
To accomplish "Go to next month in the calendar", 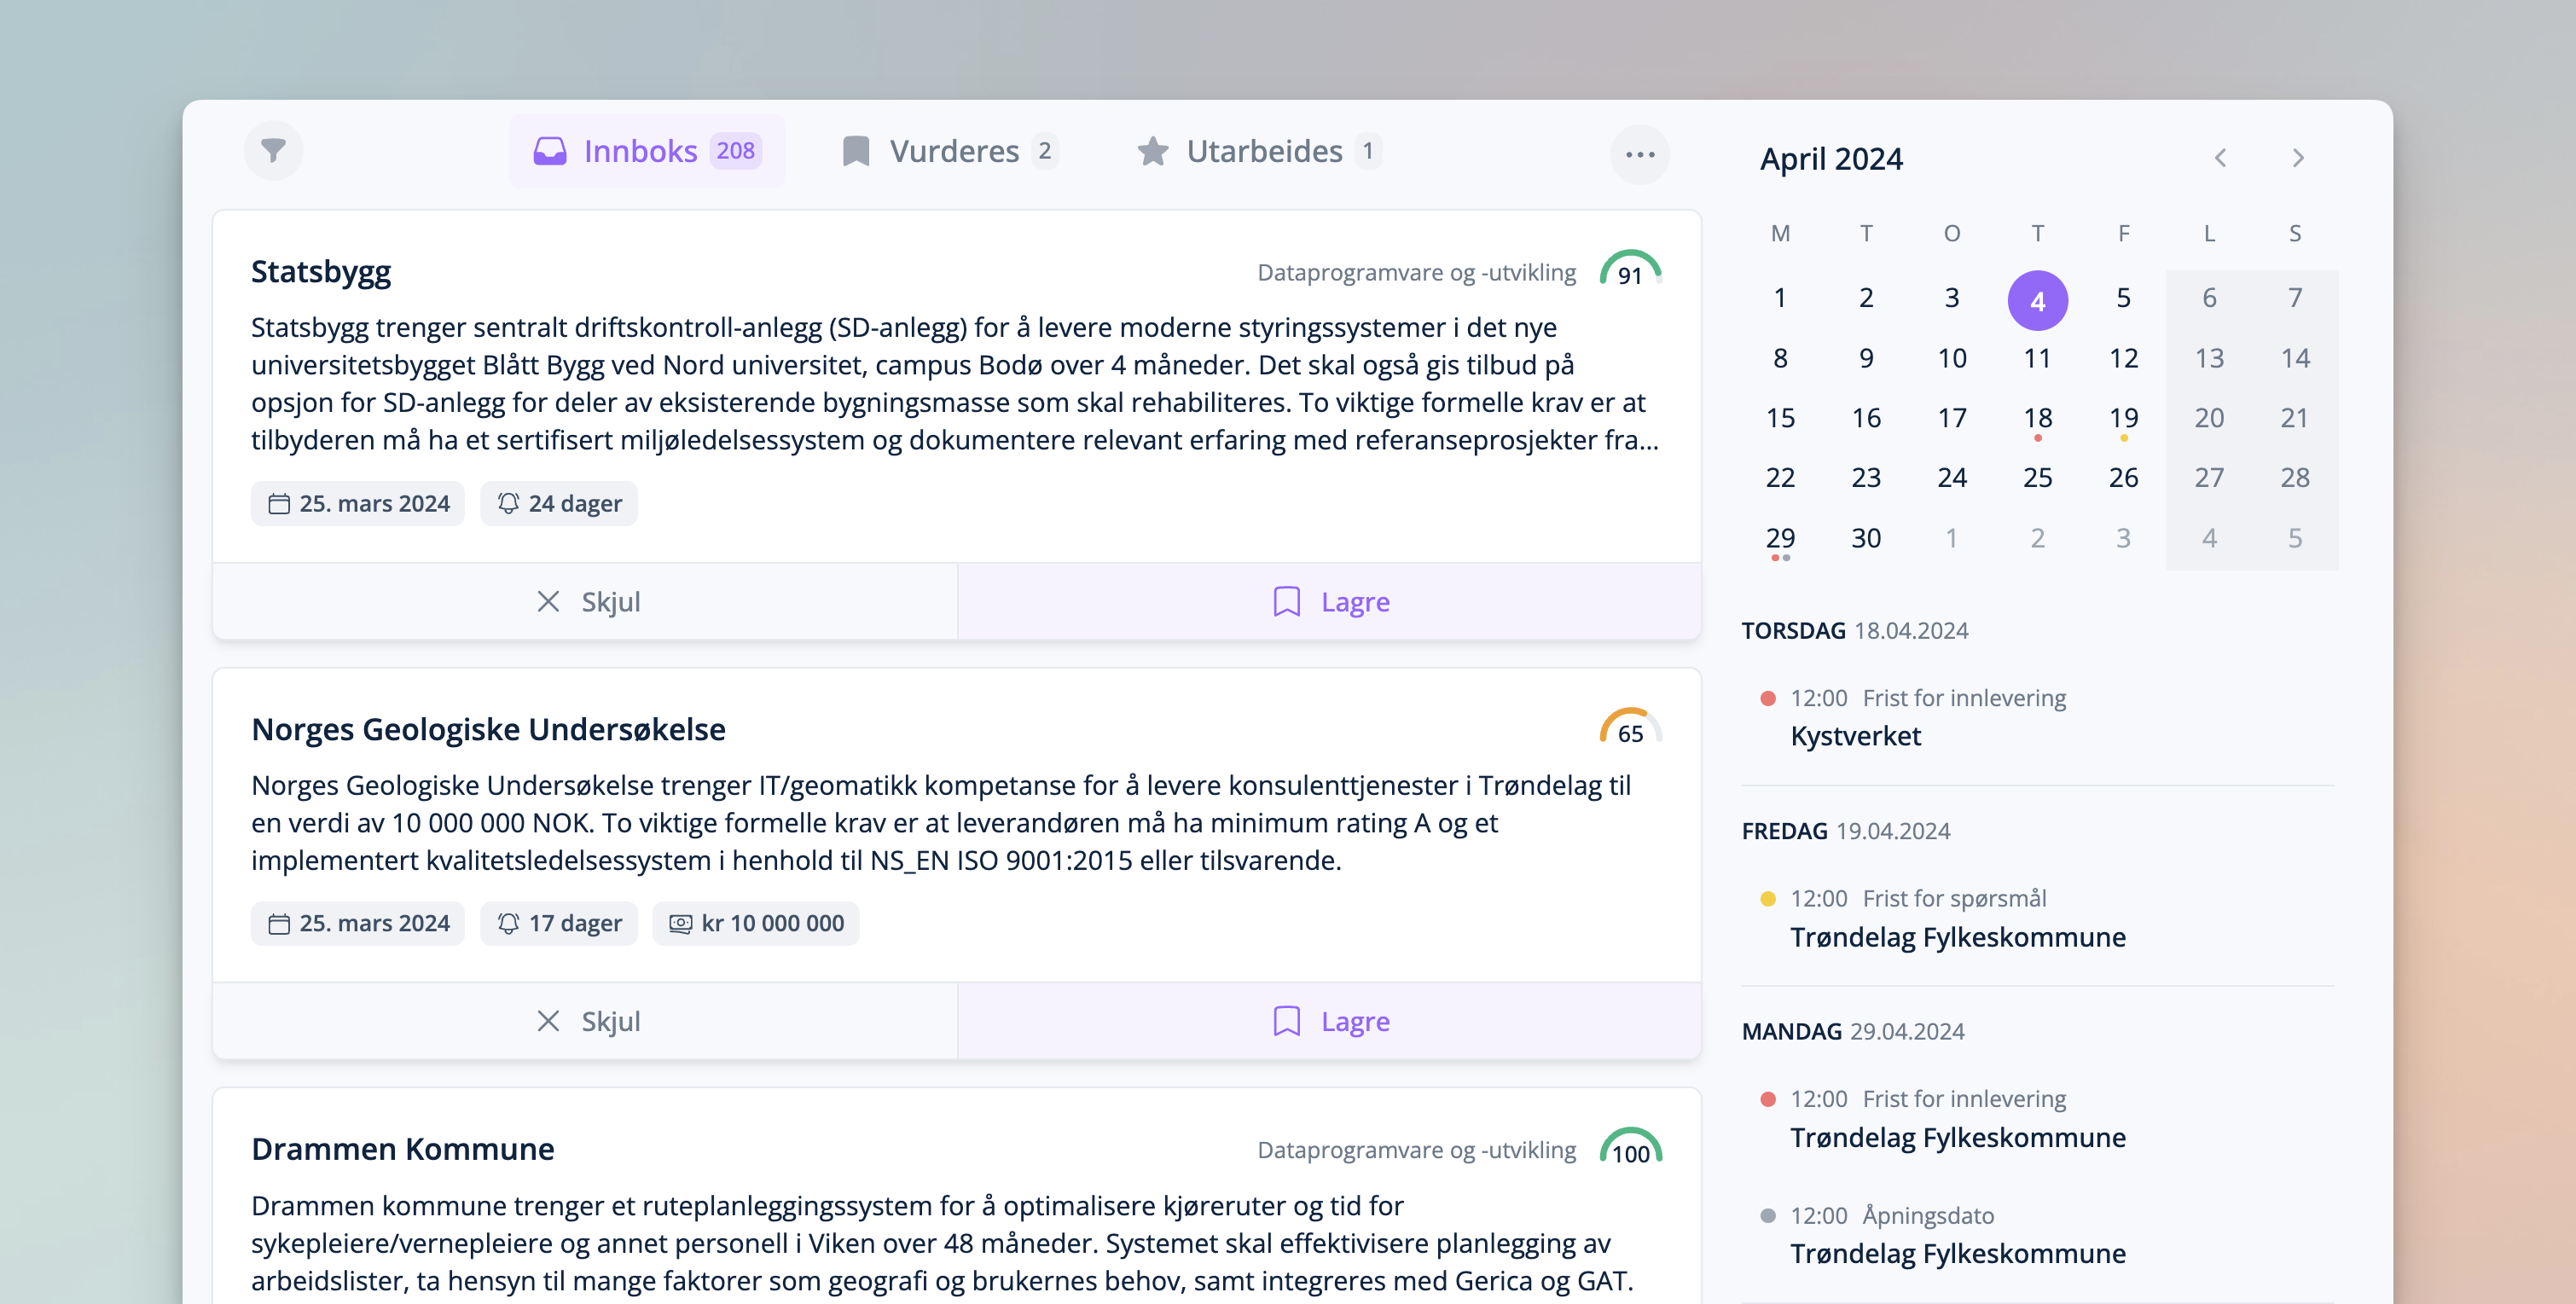I will click(x=2298, y=157).
